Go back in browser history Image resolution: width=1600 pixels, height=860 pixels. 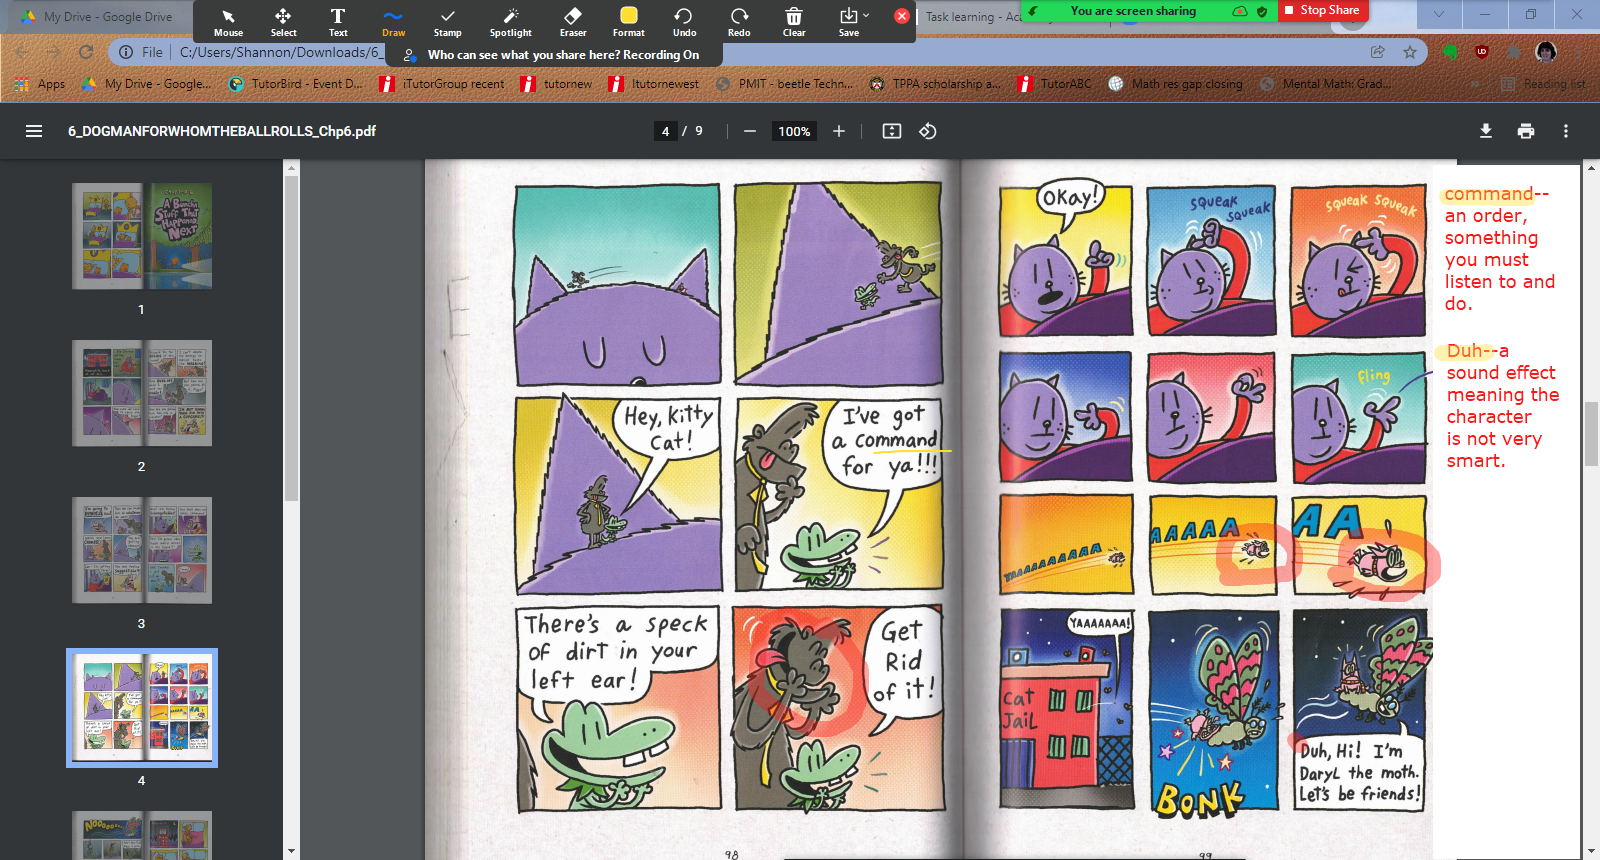(22, 52)
